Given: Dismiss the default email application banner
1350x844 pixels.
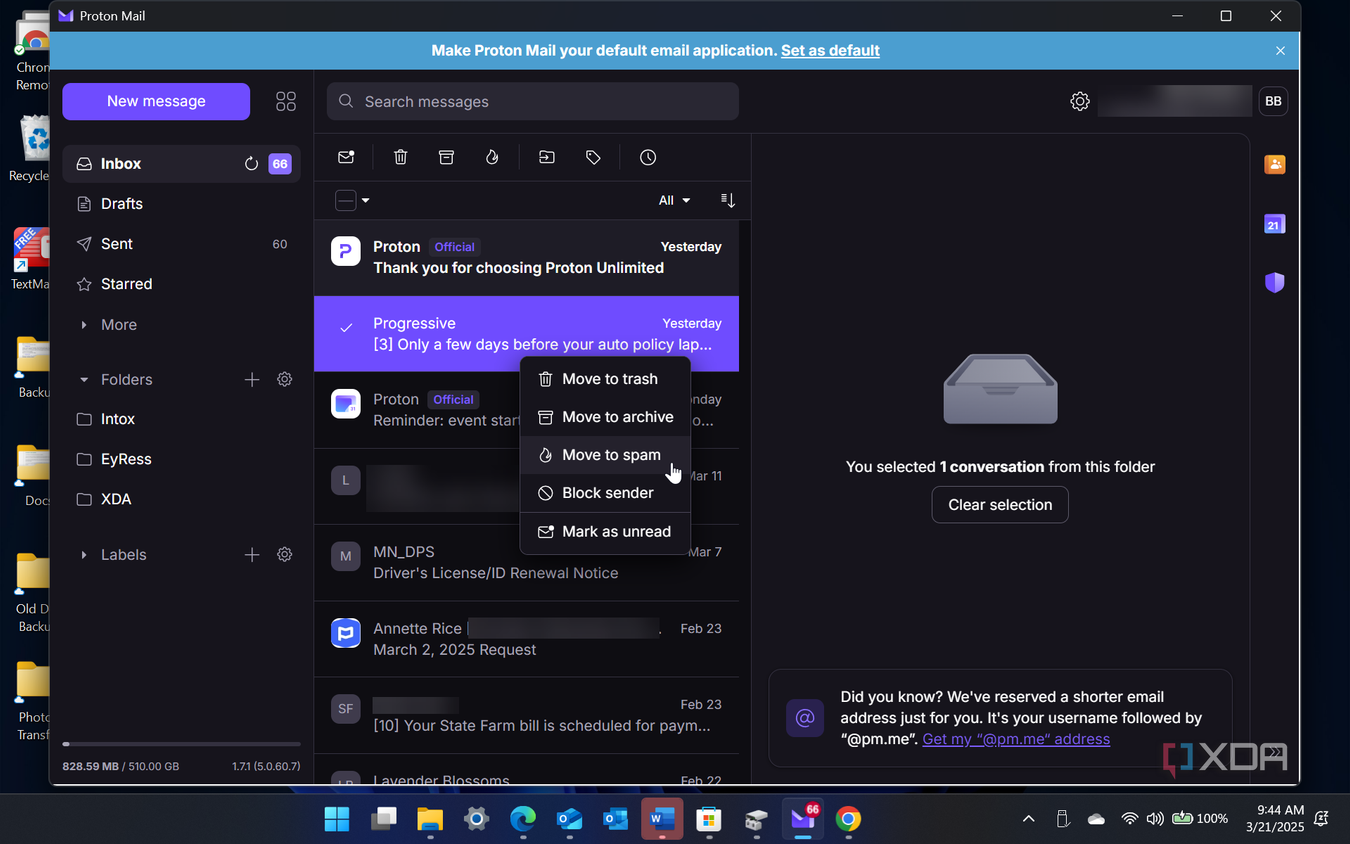Looking at the screenshot, I should (1280, 50).
